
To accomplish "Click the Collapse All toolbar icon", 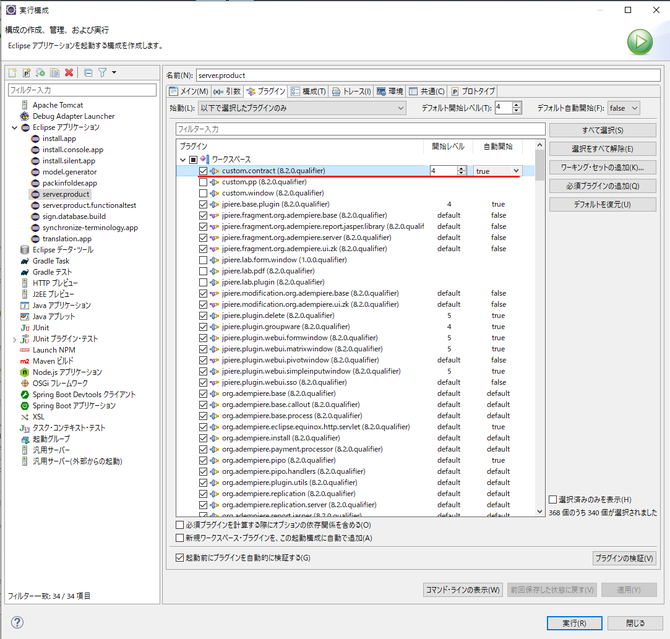I will click(88, 73).
